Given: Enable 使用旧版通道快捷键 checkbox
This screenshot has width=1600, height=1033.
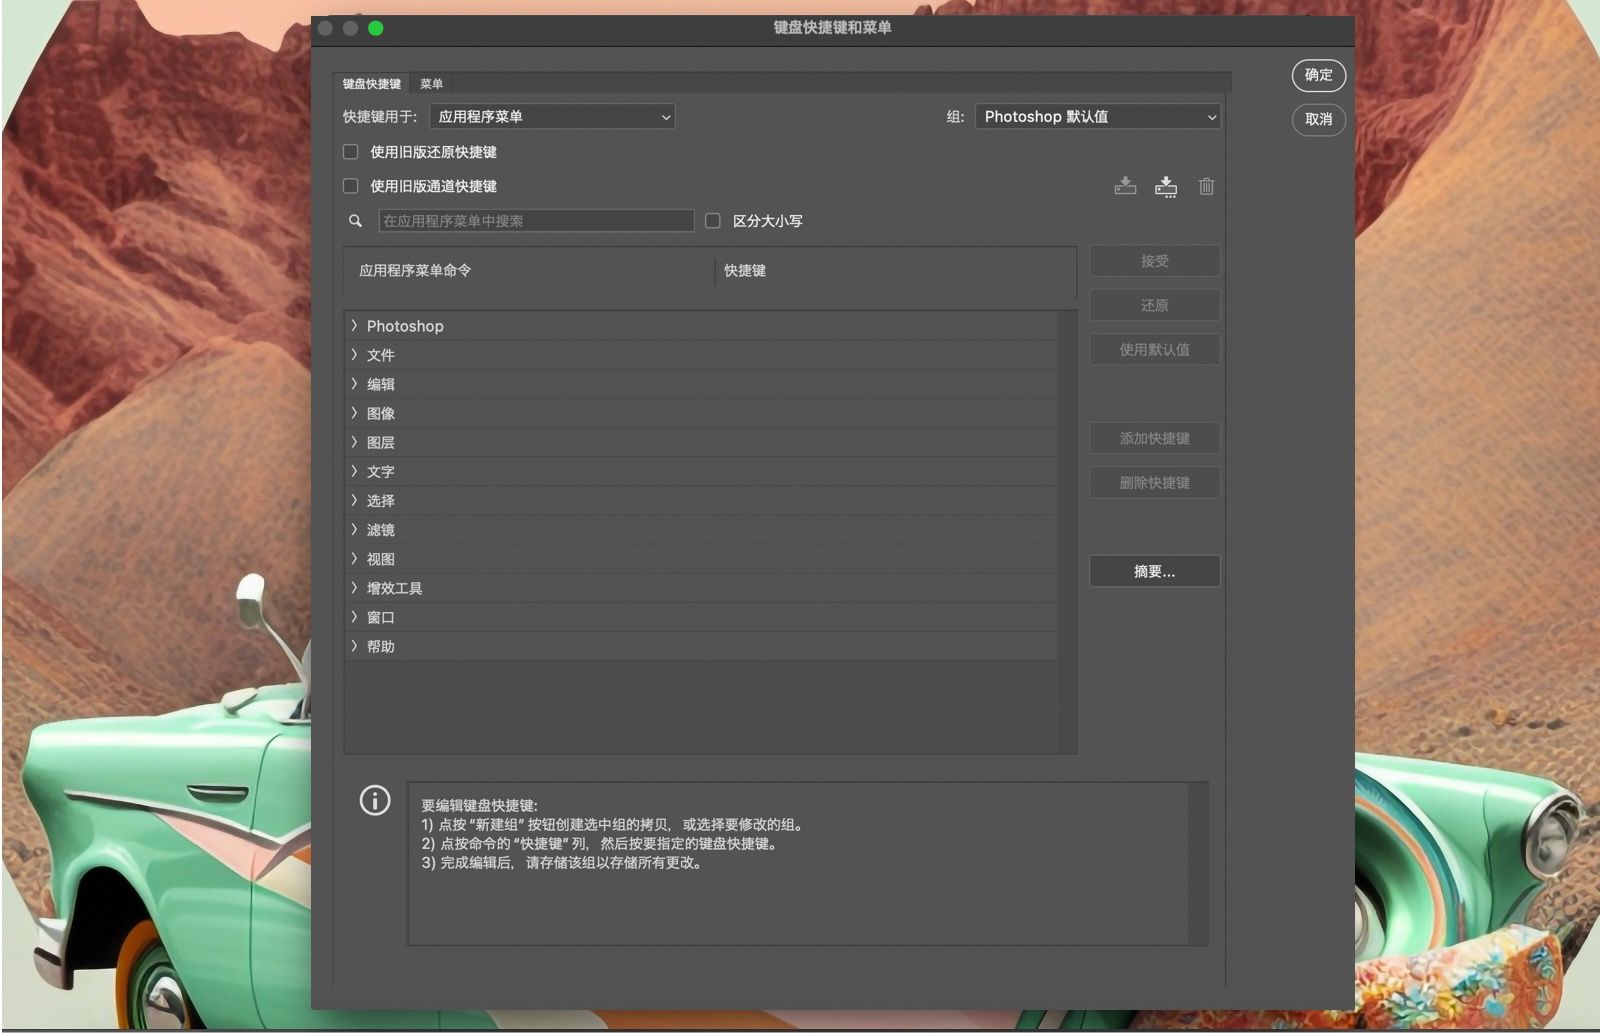Looking at the screenshot, I should tap(350, 186).
